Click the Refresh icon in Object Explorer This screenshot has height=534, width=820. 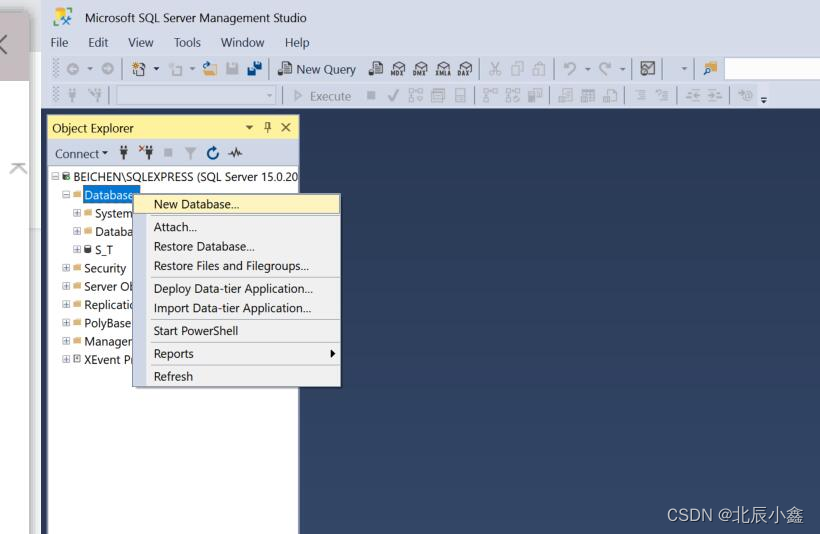tap(212, 153)
